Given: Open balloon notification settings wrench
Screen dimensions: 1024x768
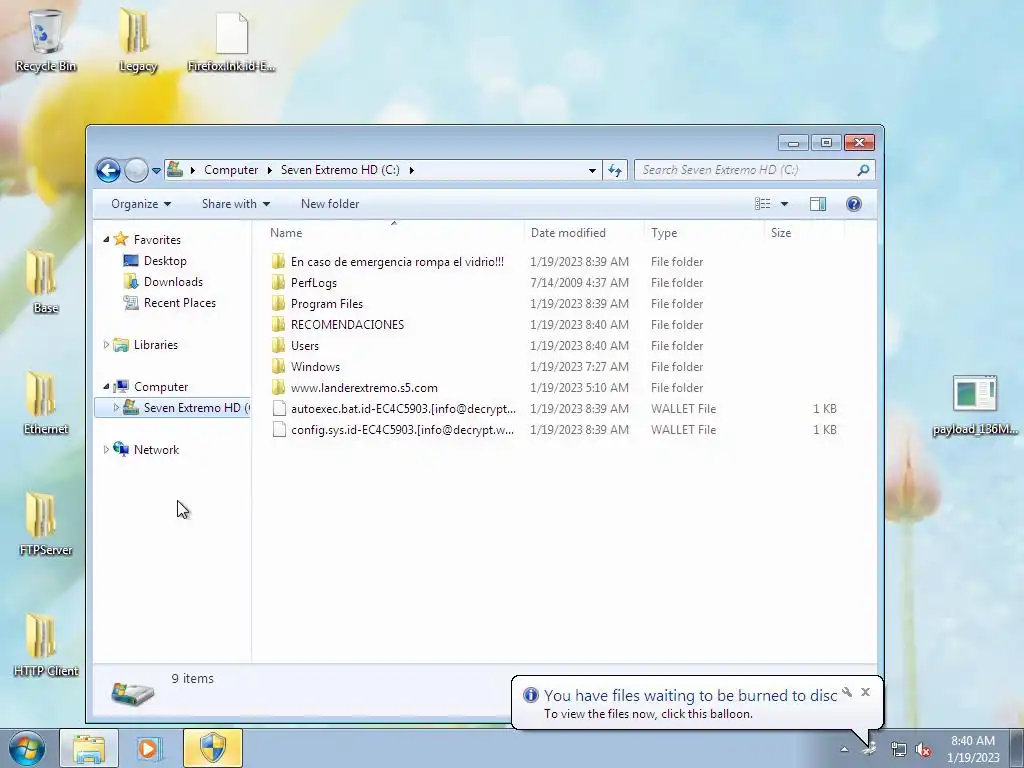Looking at the screenshot, I should (x=847, y=692).
